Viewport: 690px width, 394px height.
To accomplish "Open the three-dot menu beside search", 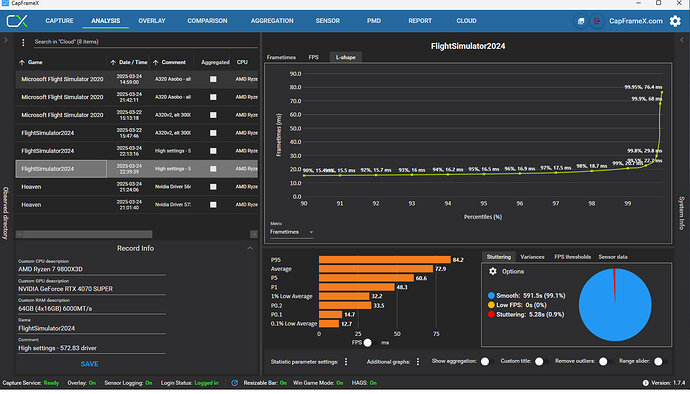I will tap(23, 42).
